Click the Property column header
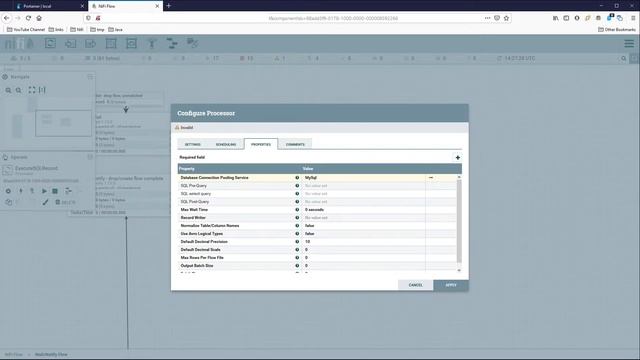The height and width of the screenshot is (360, 640). pos(240,169)
